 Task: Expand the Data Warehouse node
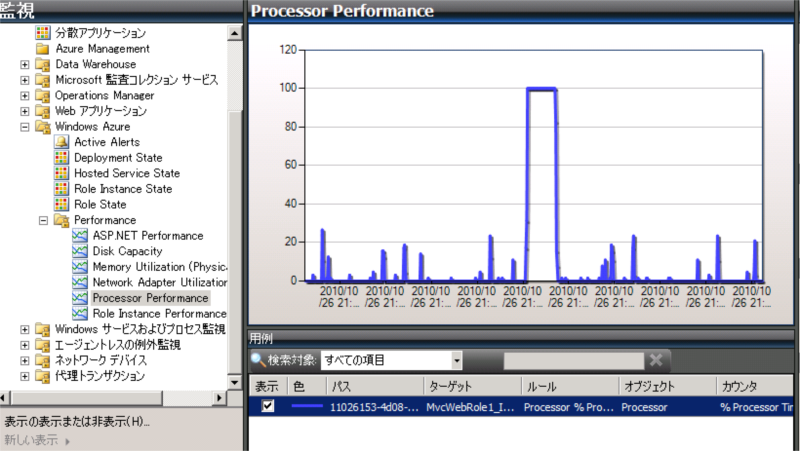pyautogui.click(x=24, y=64)
